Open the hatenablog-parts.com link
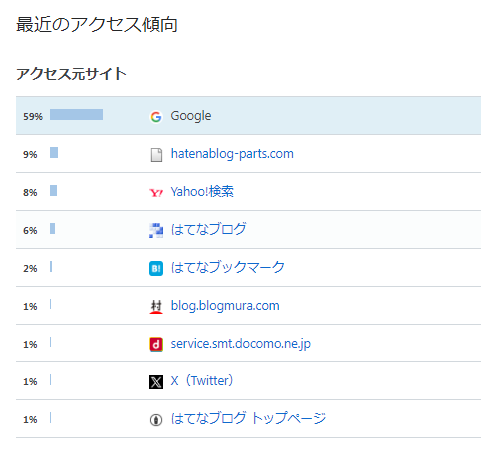495x455 pixels. (x=232, y=154)
